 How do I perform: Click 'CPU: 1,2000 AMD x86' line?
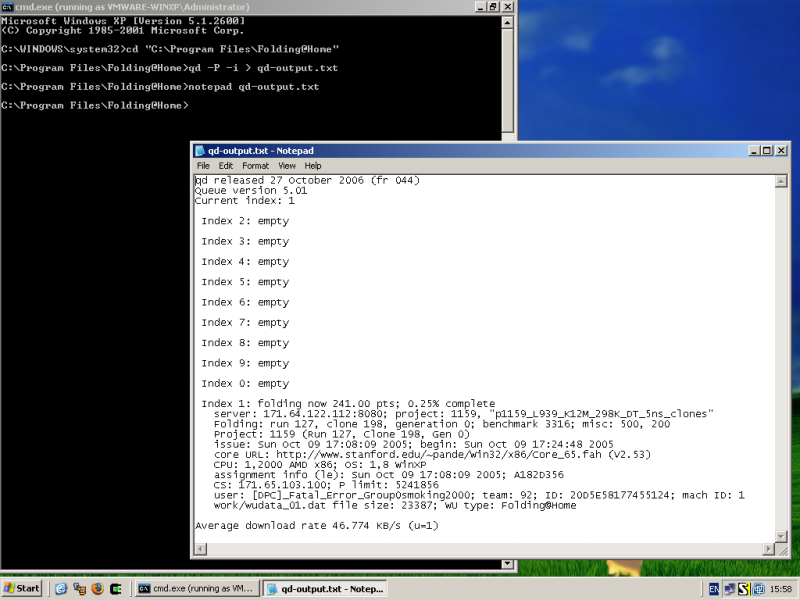pos(320,465)
